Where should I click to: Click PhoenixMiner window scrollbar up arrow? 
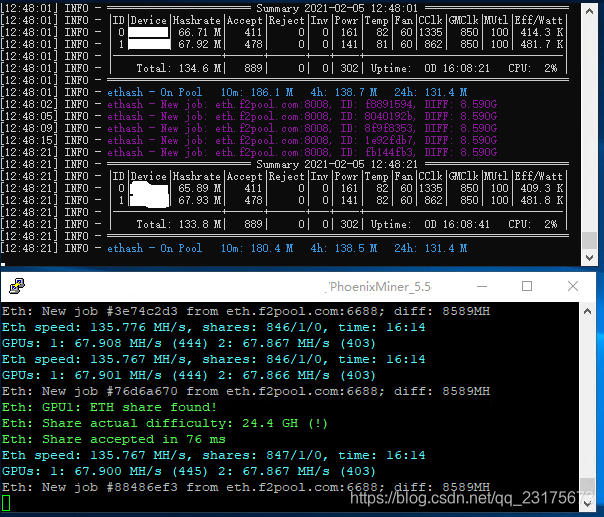coord(587,311)
